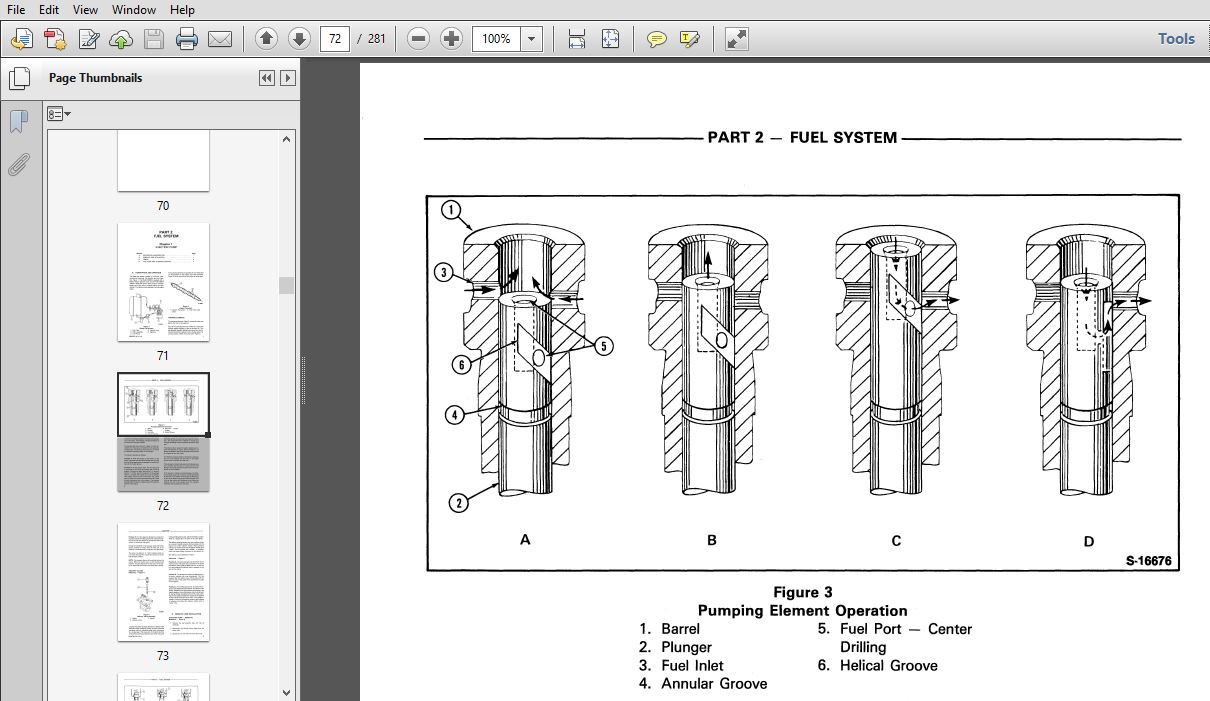Collapse the thumbnails panel with double-arrow
1210x701 pixels.
click(267, 78)
